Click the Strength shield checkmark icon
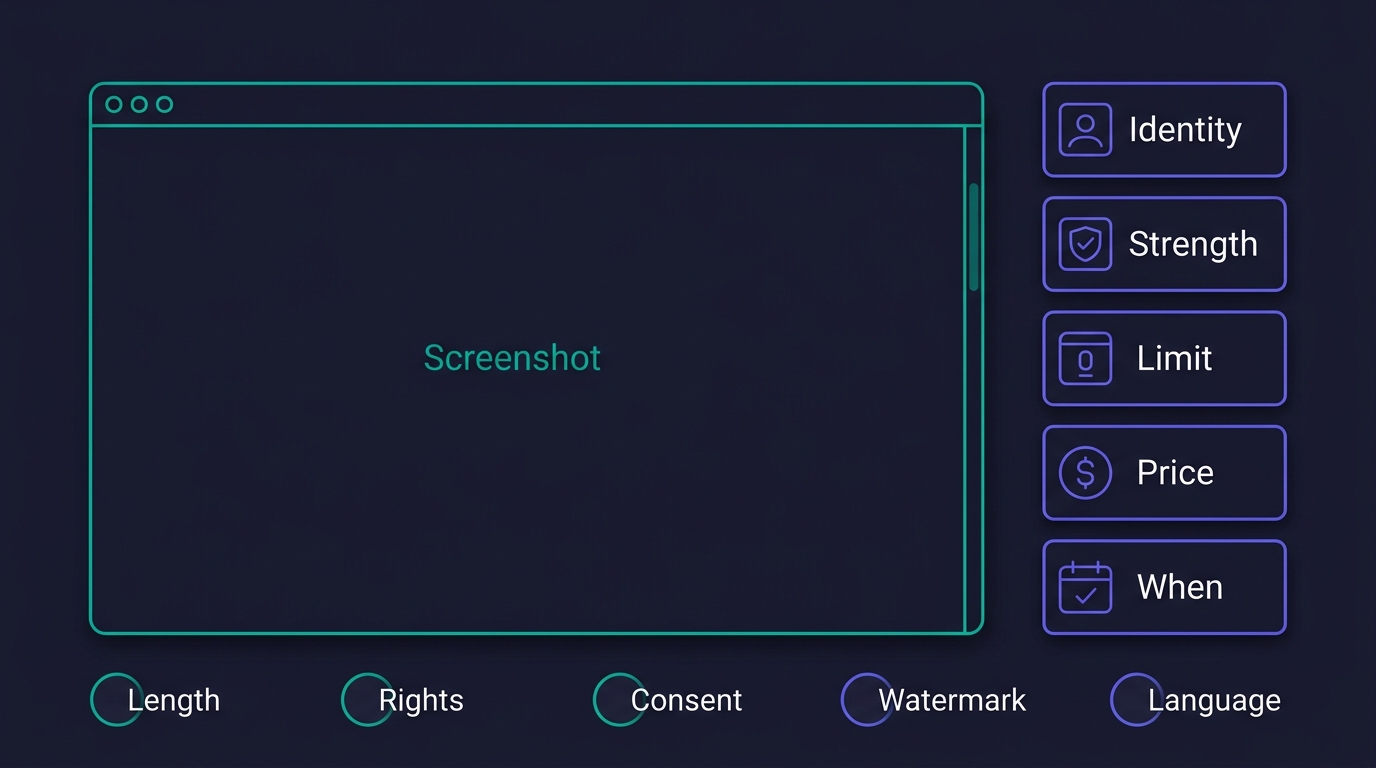The image size is (1376, 768). [x=1085, y=244]
